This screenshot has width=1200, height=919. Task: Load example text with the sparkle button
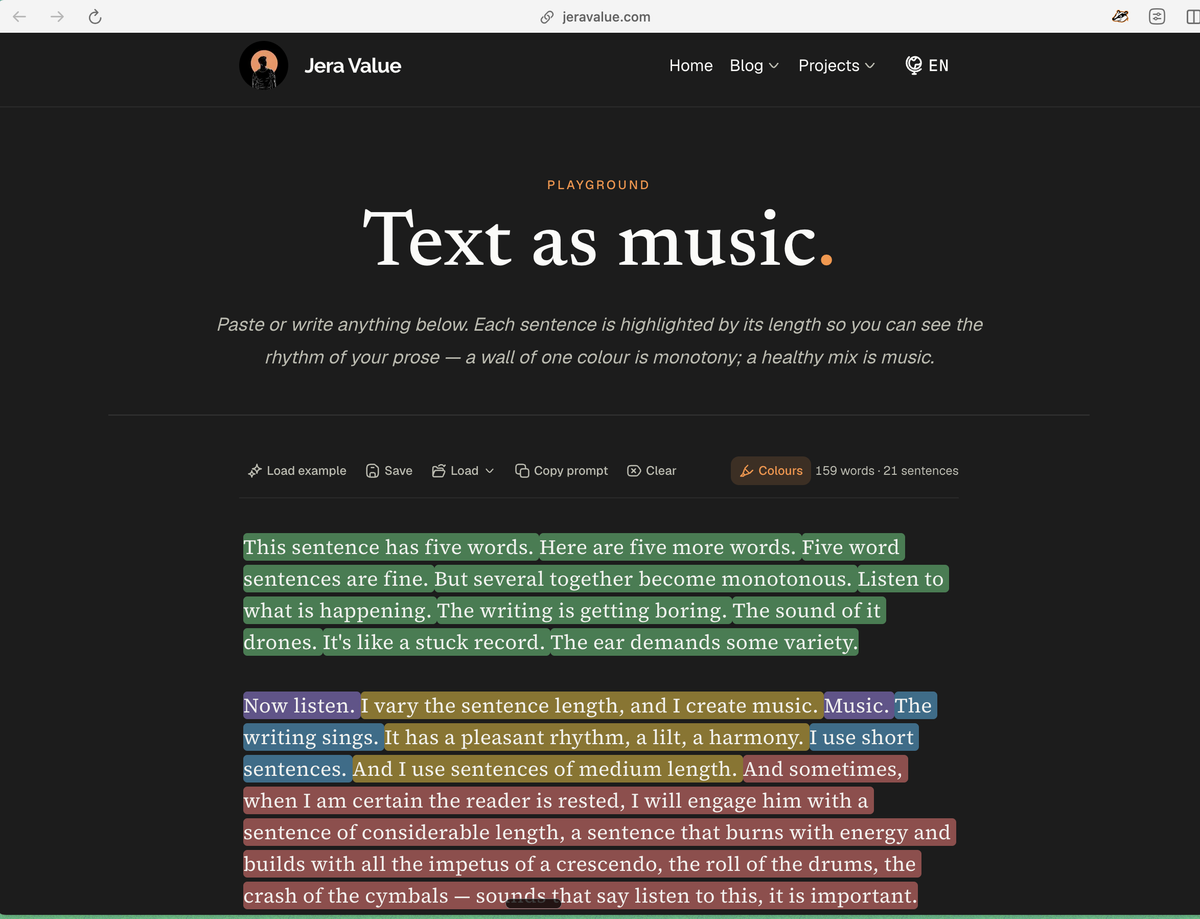tap(297, 471)
